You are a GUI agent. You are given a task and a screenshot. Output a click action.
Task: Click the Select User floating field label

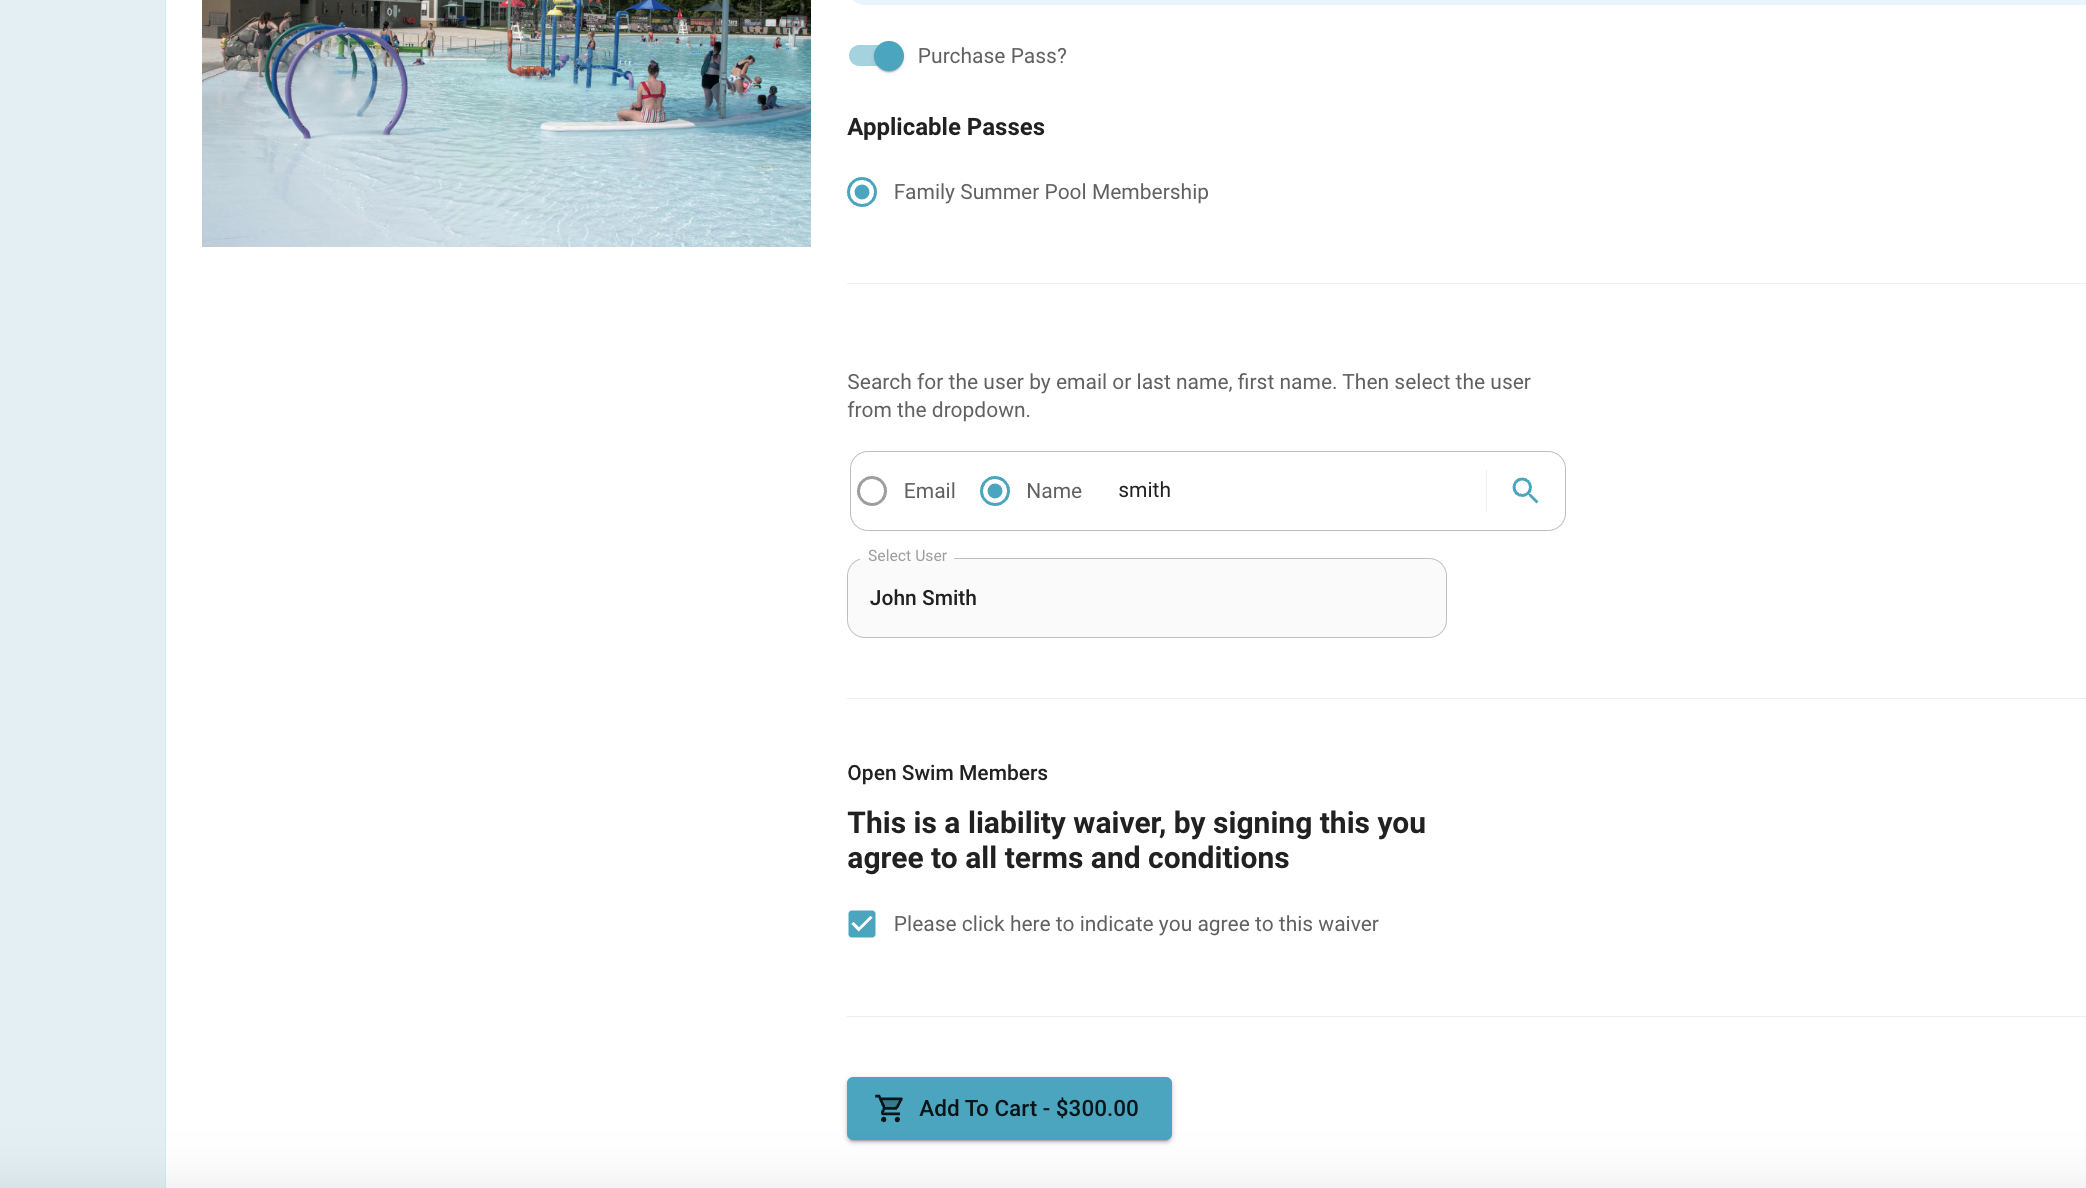click(907, 556)
